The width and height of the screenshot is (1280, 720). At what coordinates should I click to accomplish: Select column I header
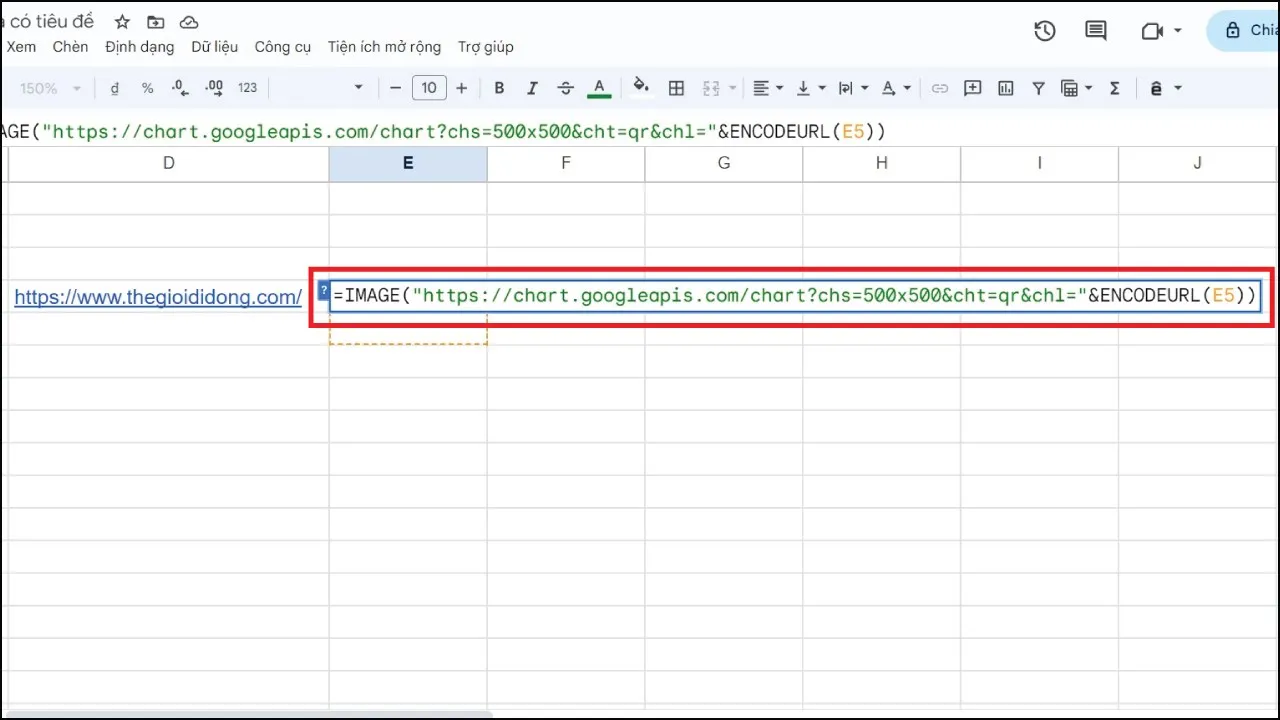coord(1039,163)
